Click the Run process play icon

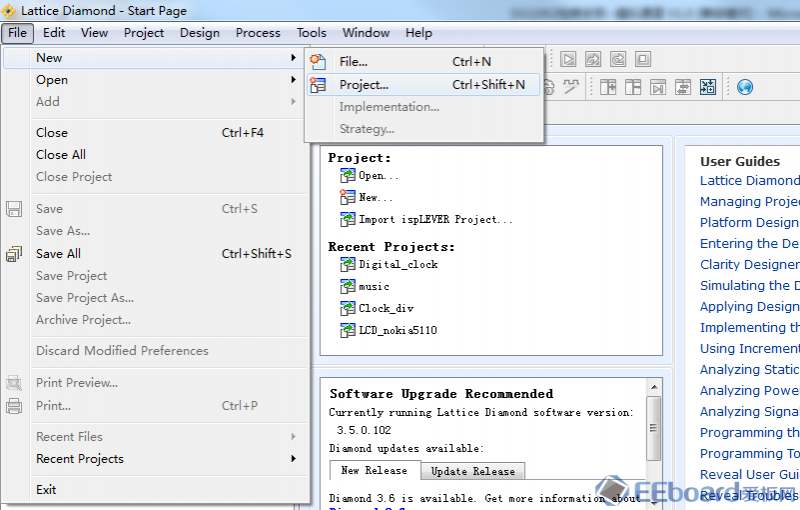pyautogui.click(x=568, y=59)
